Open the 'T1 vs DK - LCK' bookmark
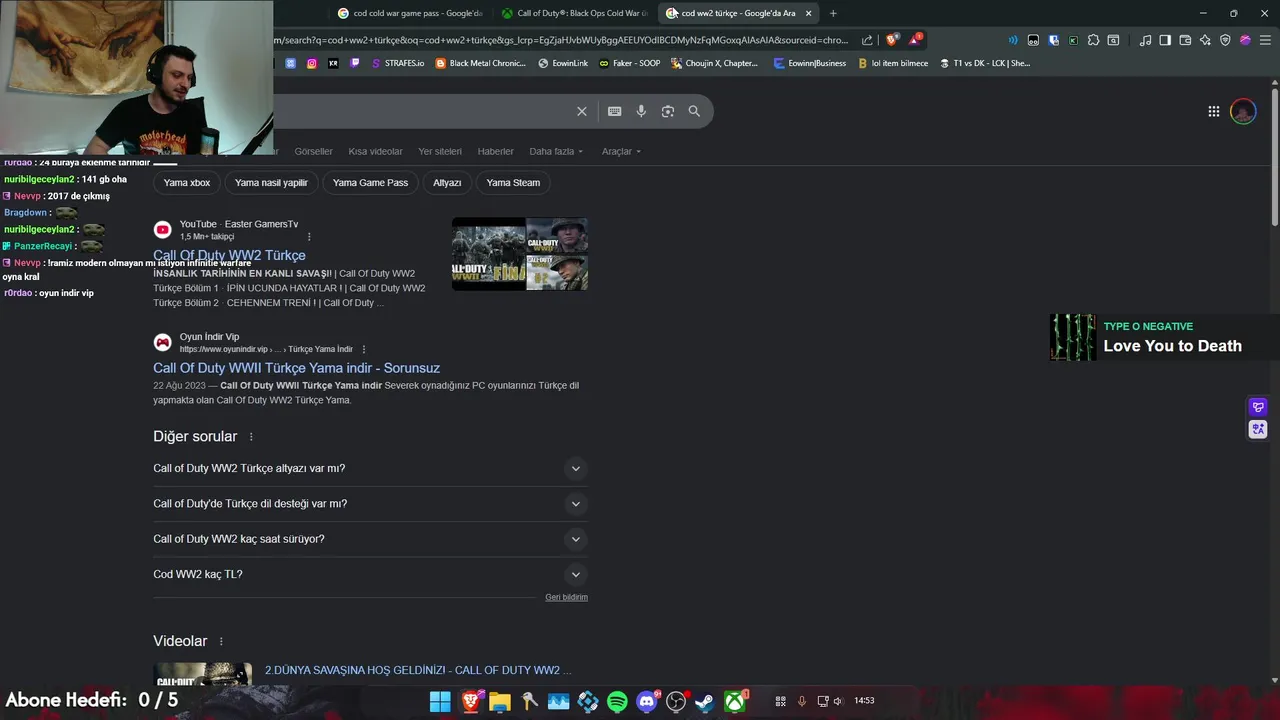 point(984,63)
